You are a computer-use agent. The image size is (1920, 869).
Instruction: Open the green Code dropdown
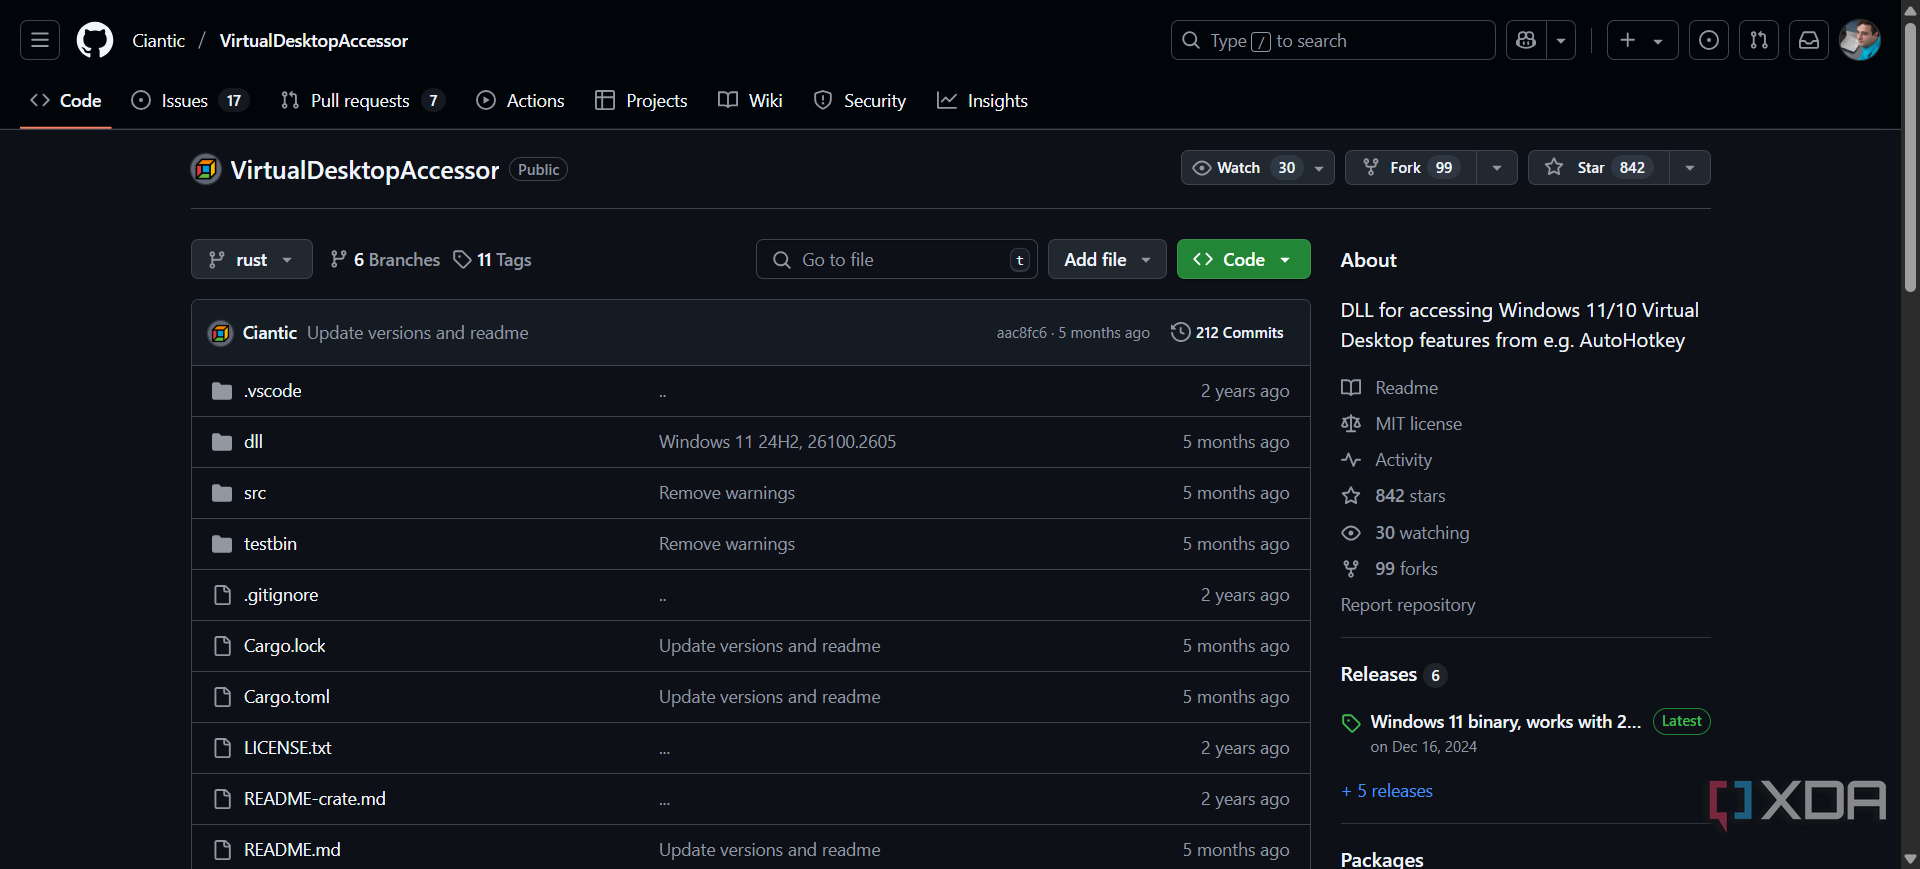point(1243,260)
